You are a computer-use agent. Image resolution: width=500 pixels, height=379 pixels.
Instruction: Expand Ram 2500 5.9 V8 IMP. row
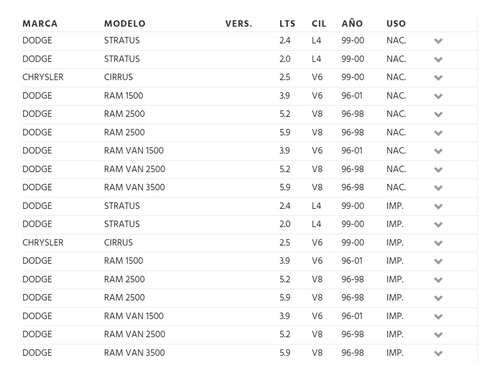pyautogui.click(x=438, y=298)
